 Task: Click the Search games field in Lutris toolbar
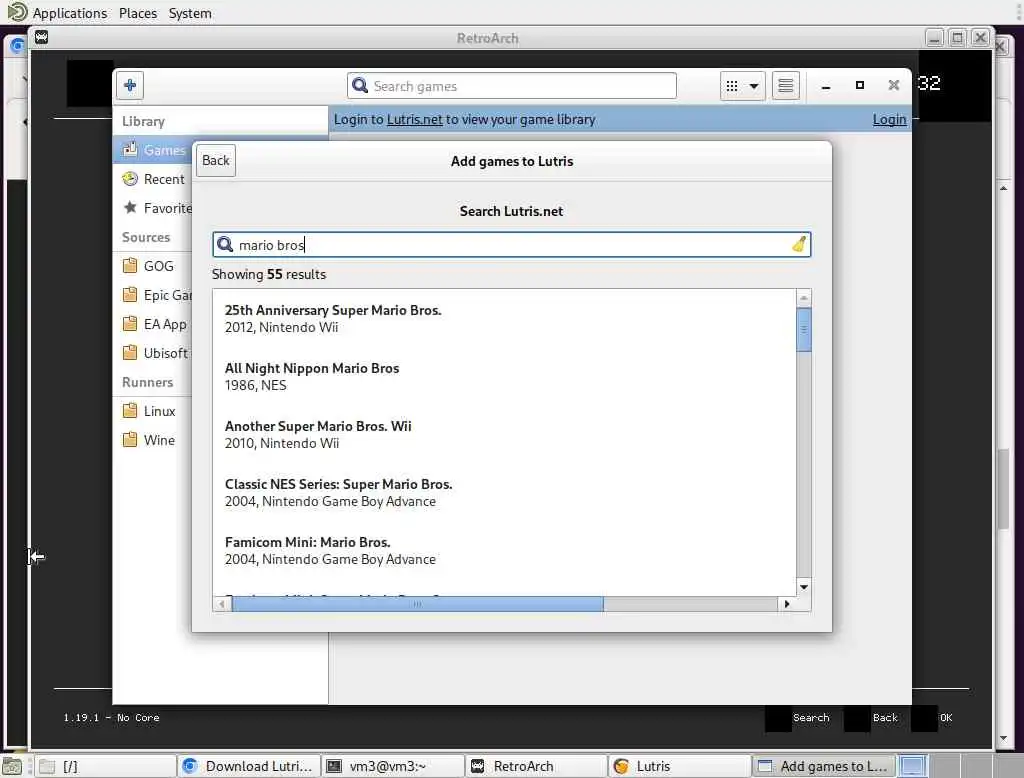(511, 86)
